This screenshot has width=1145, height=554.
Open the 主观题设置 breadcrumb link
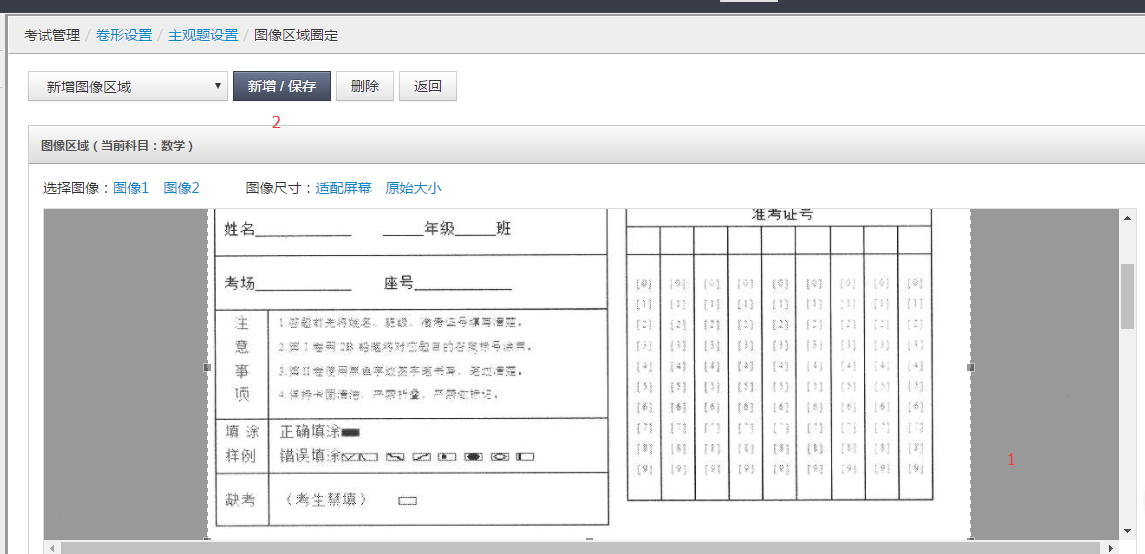point(203,35)
